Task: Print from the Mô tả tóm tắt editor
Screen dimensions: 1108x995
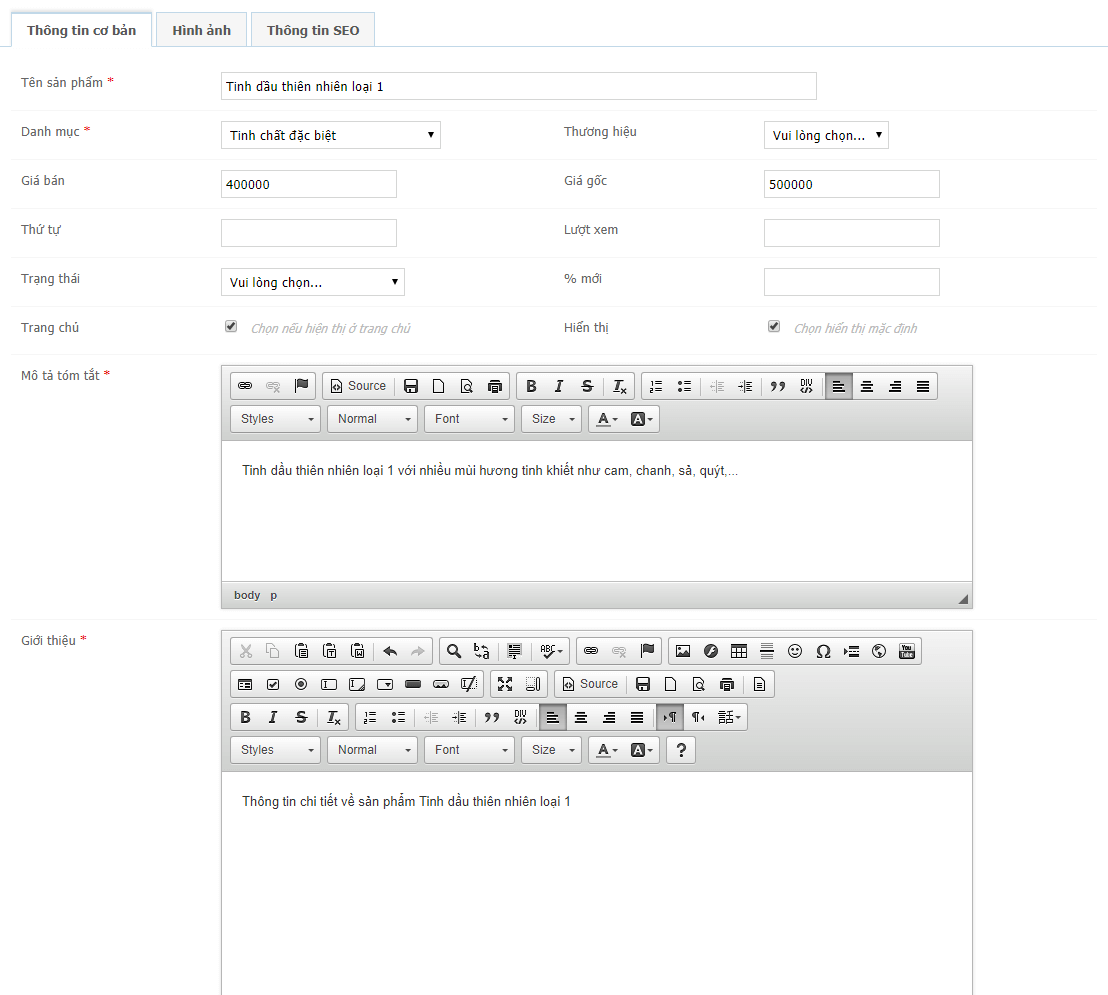Action: tap(495, 386)
